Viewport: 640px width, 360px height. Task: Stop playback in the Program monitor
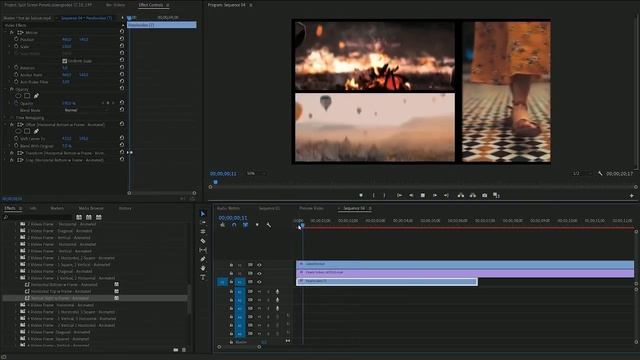click(x=423, y=196)
